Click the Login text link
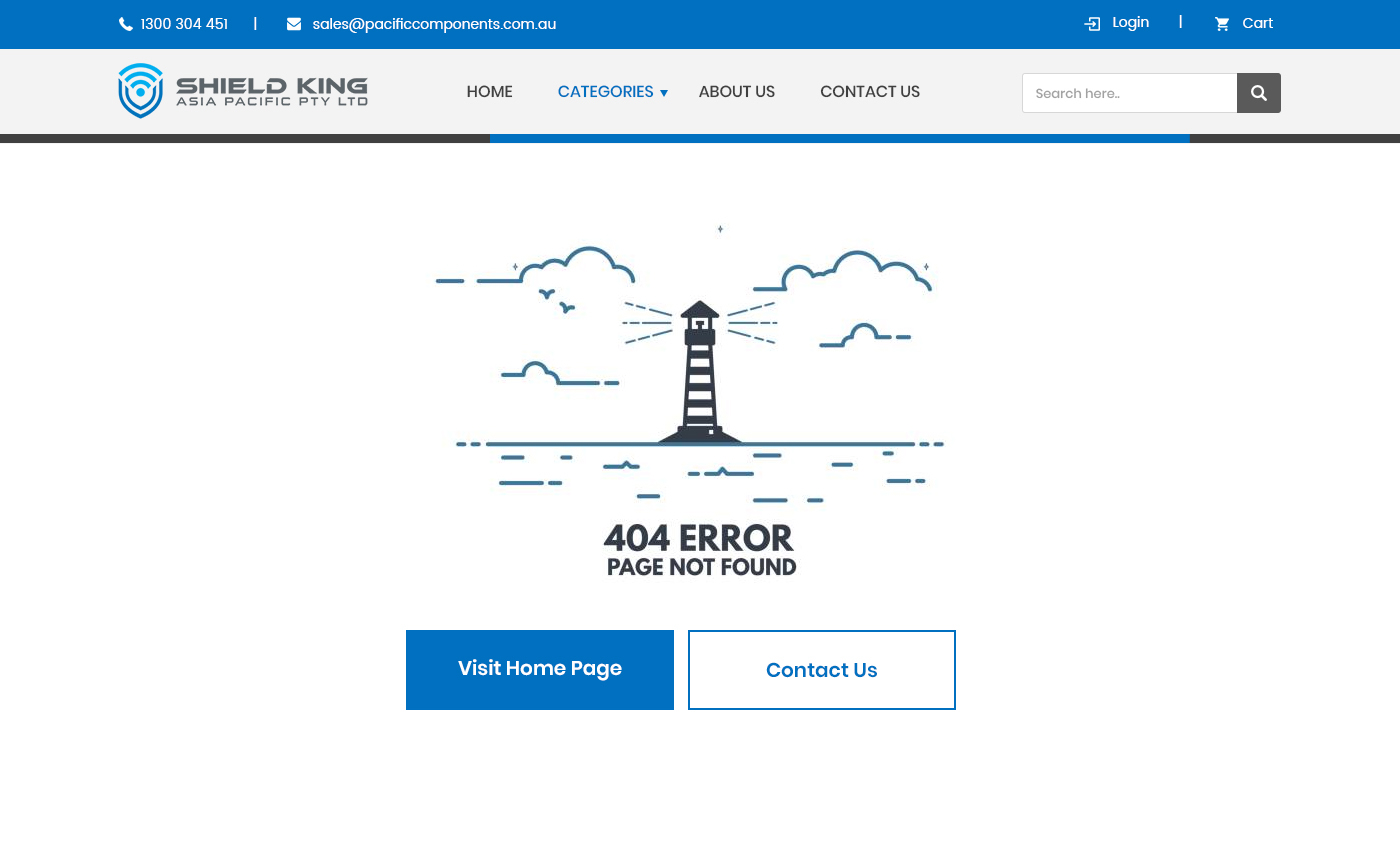 tap(1131, 22)
